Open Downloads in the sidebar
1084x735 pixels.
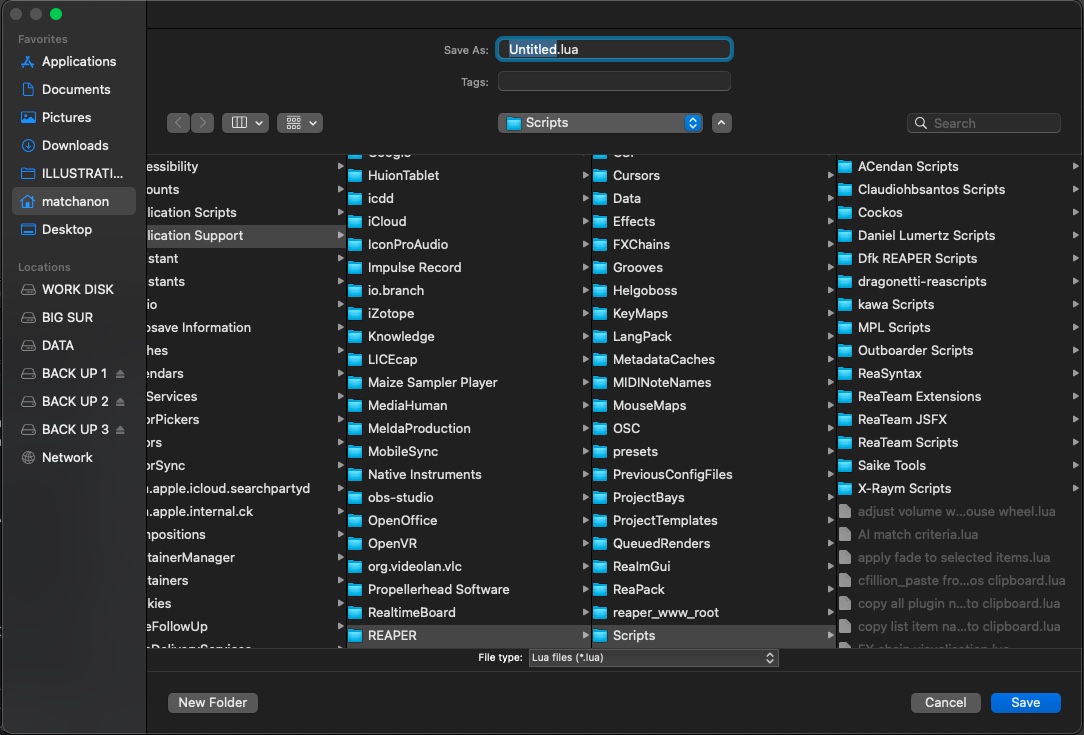click(x=74, y=145)
